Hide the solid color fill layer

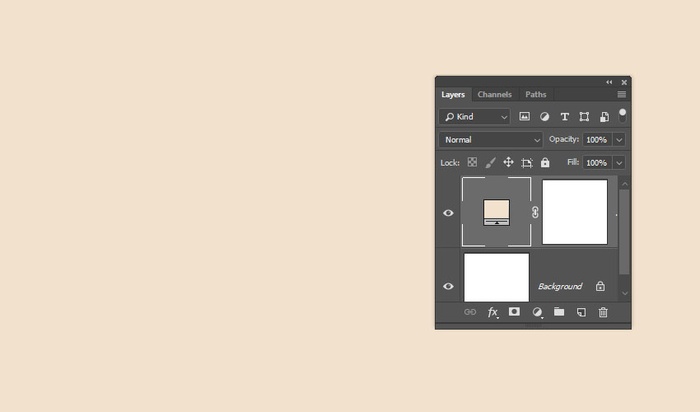point(448,213)
